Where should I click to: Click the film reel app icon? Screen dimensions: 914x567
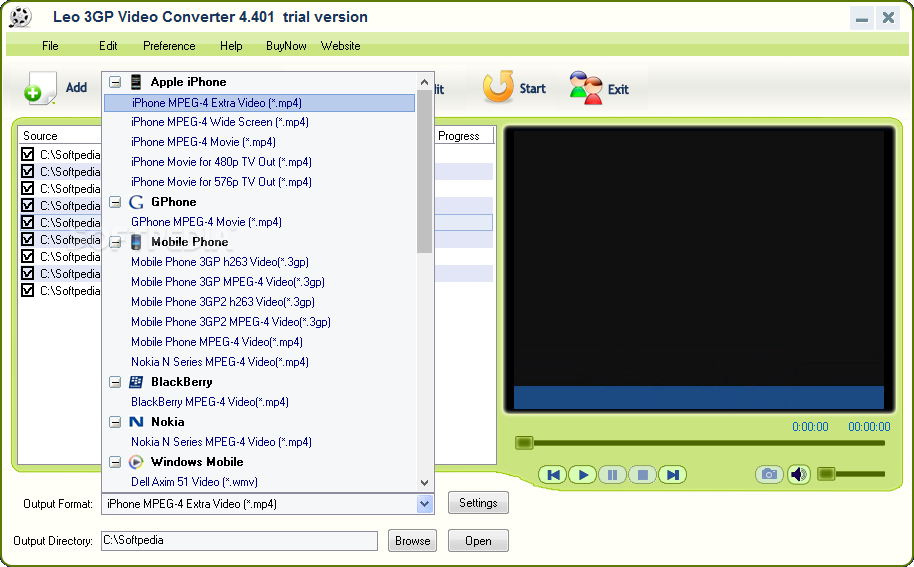(20, 17)
